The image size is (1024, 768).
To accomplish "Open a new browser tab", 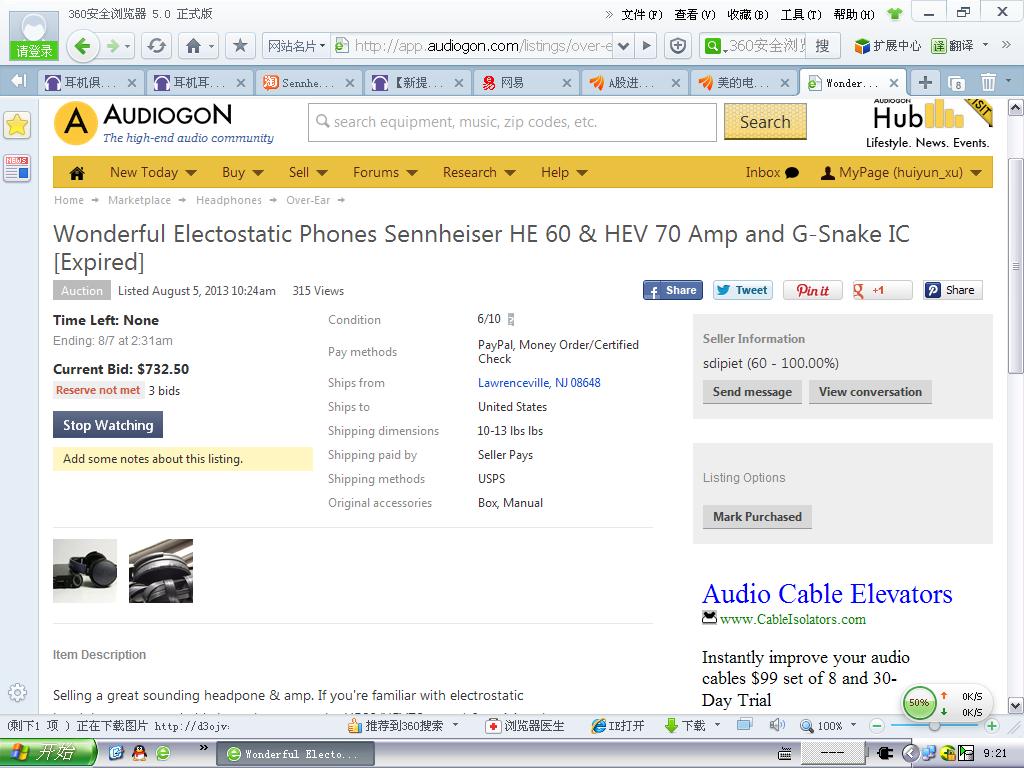I will tap(925, 82).
